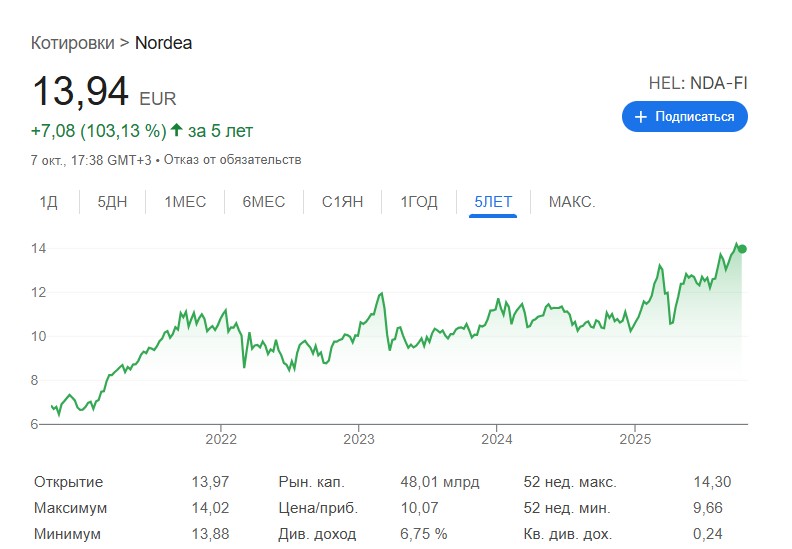The image size is (792, 549).
Task: Show the 6МЕС chart range
Action: point(263,202)
